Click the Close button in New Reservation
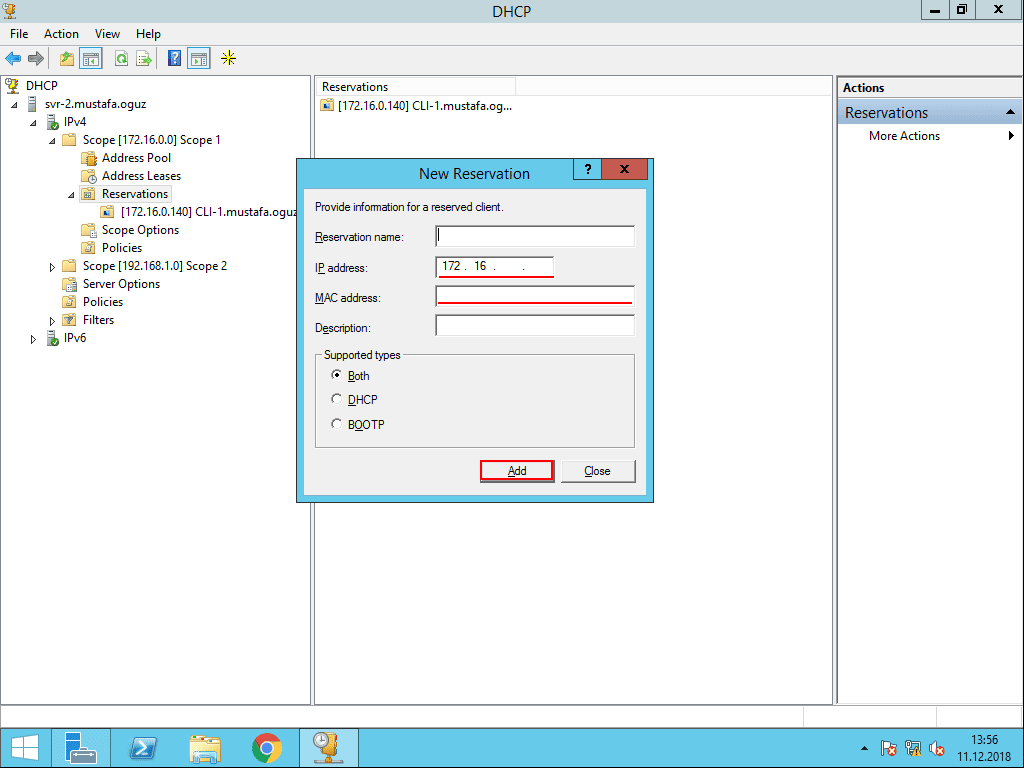 pos(598,471)
